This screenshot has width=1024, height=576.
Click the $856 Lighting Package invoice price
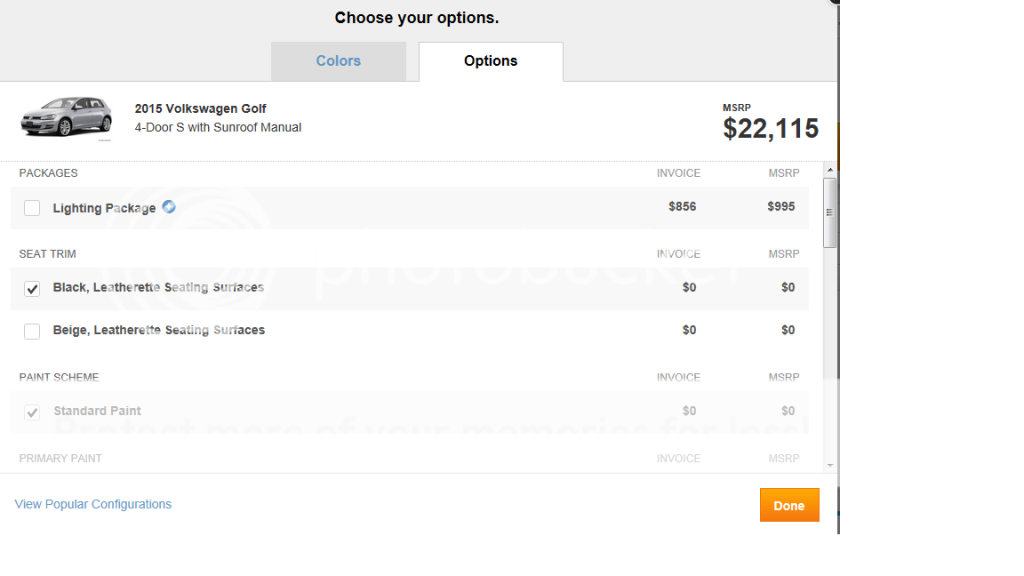coord(682,207)
